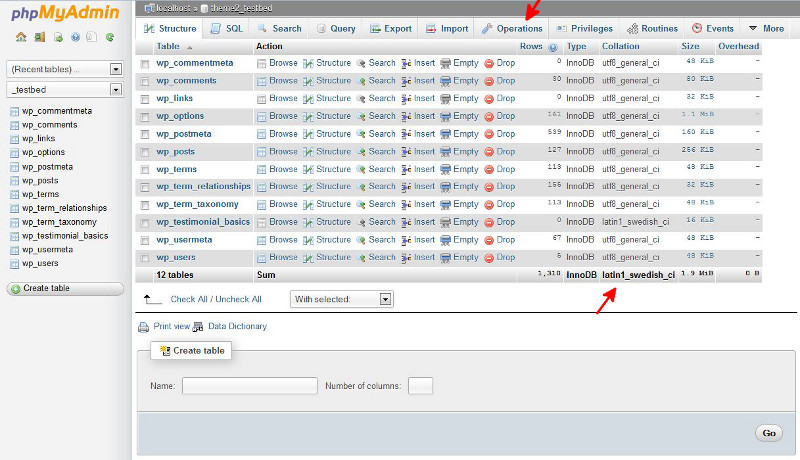Click wp_users table icon in sidebar

14,264
